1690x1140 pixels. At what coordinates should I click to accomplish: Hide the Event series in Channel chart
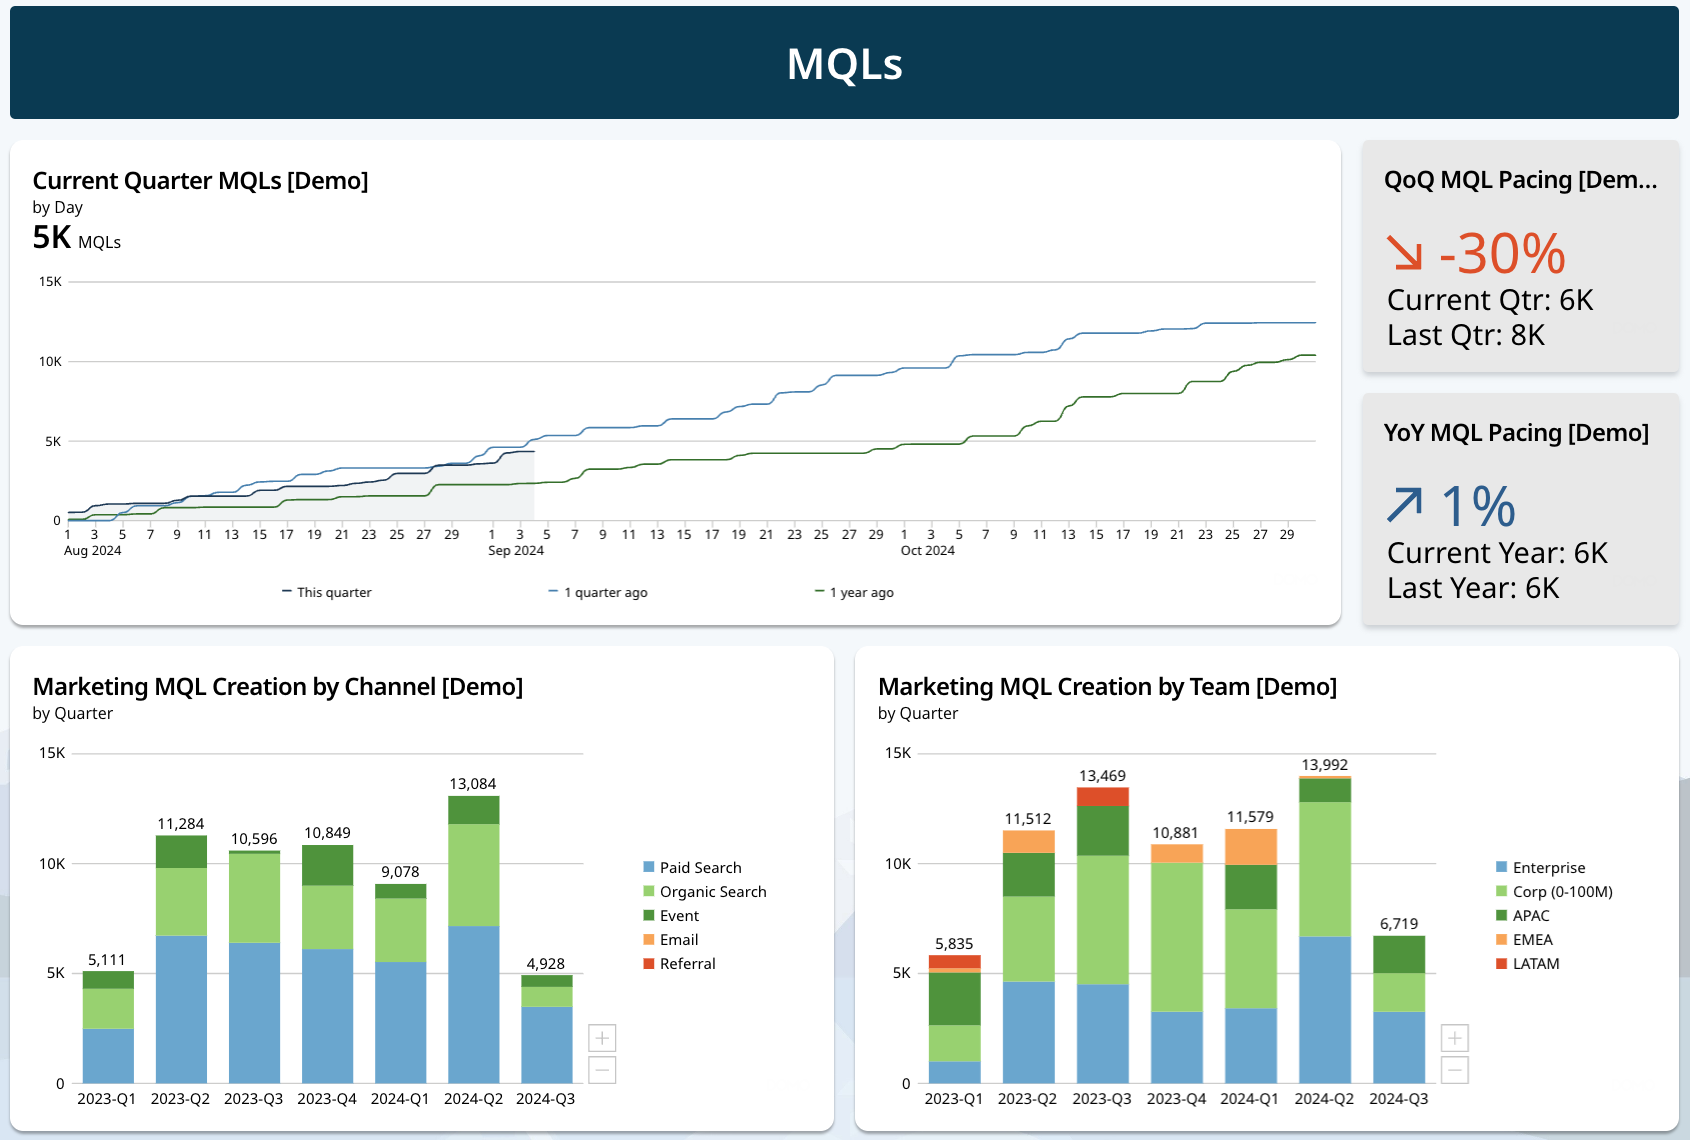tap(679, 915)
